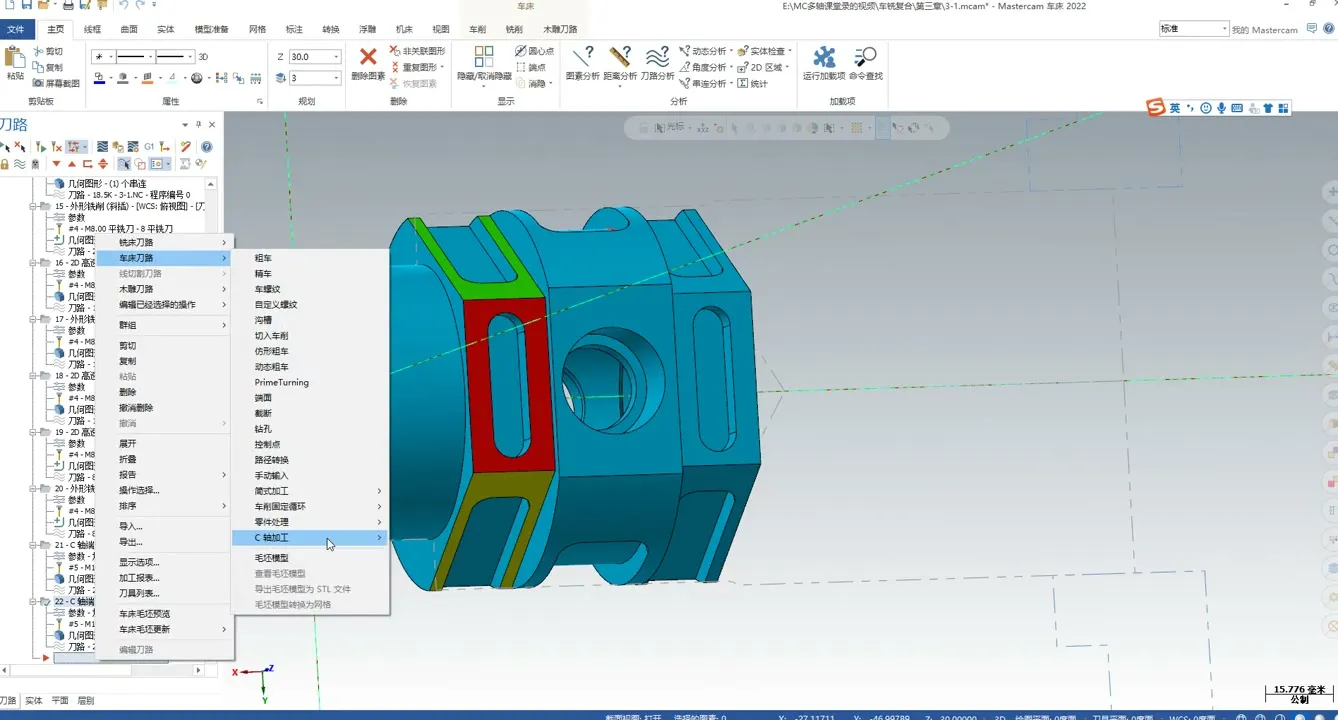
Task: Click the wireframe color swatch with blue bar
Action: pyautogui.click(x=100, y=79)
